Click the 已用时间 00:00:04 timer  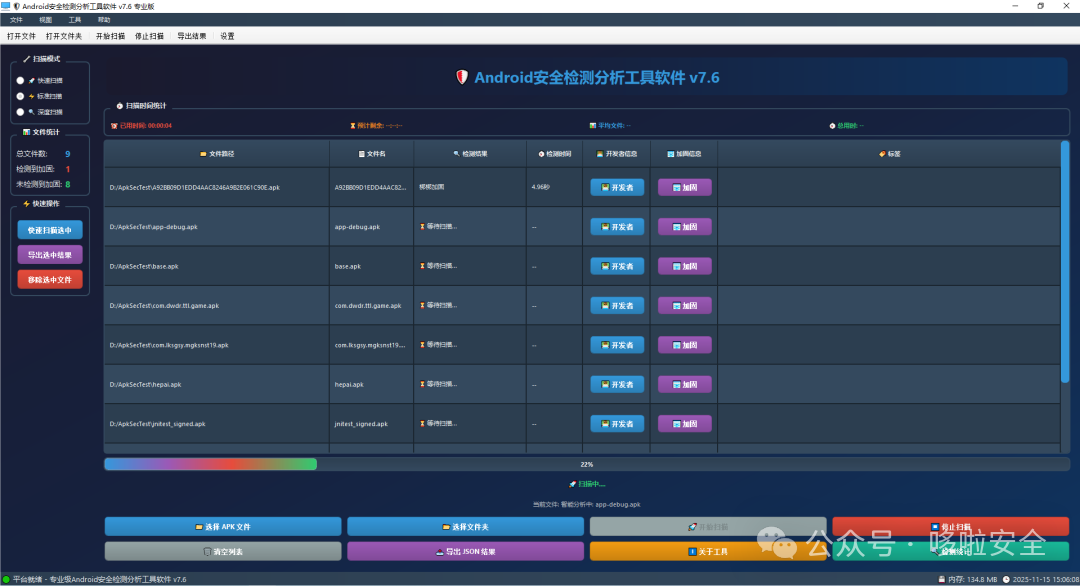142,125
